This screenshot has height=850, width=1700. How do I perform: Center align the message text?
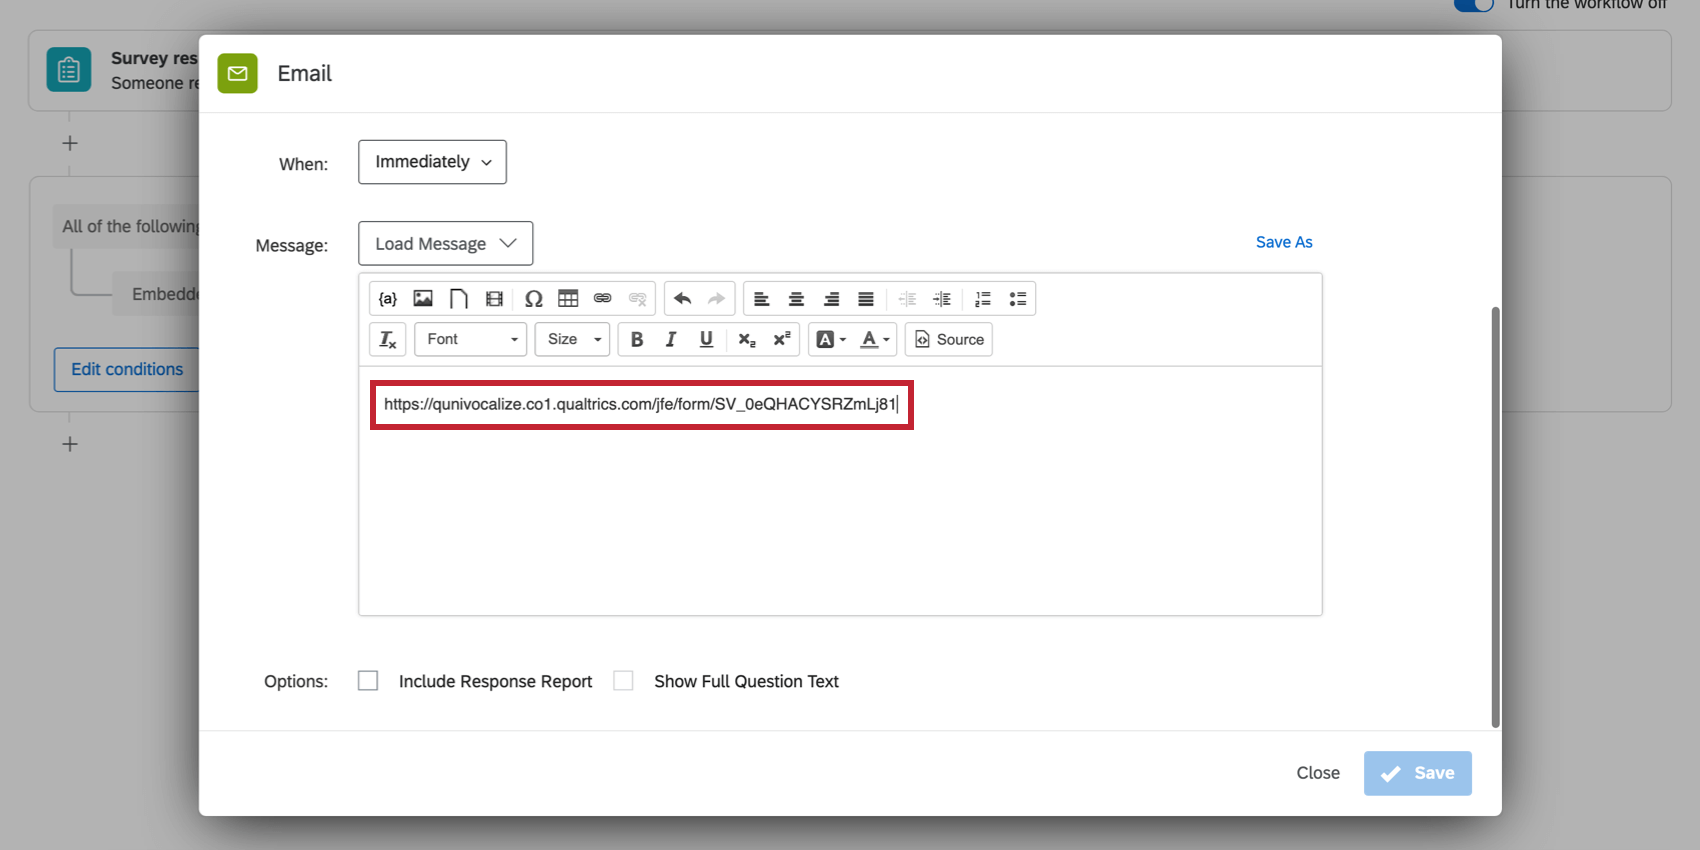796,299
